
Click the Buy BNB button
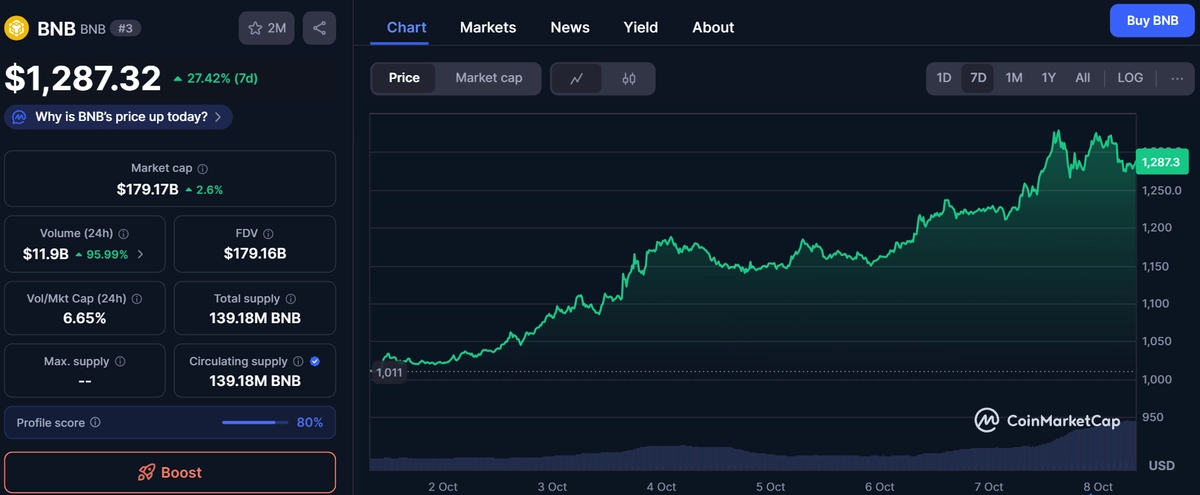(x=1152, y=20)
